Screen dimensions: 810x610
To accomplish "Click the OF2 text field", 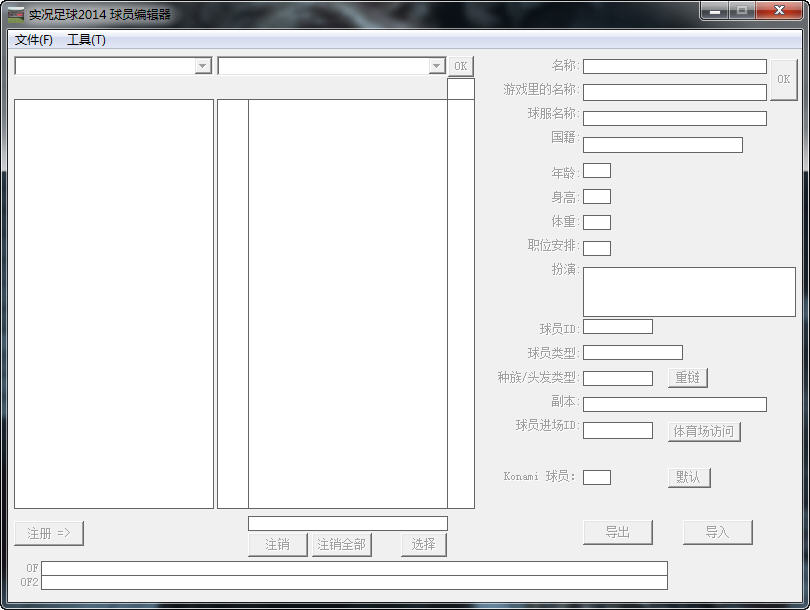I will tap(354, 583).
